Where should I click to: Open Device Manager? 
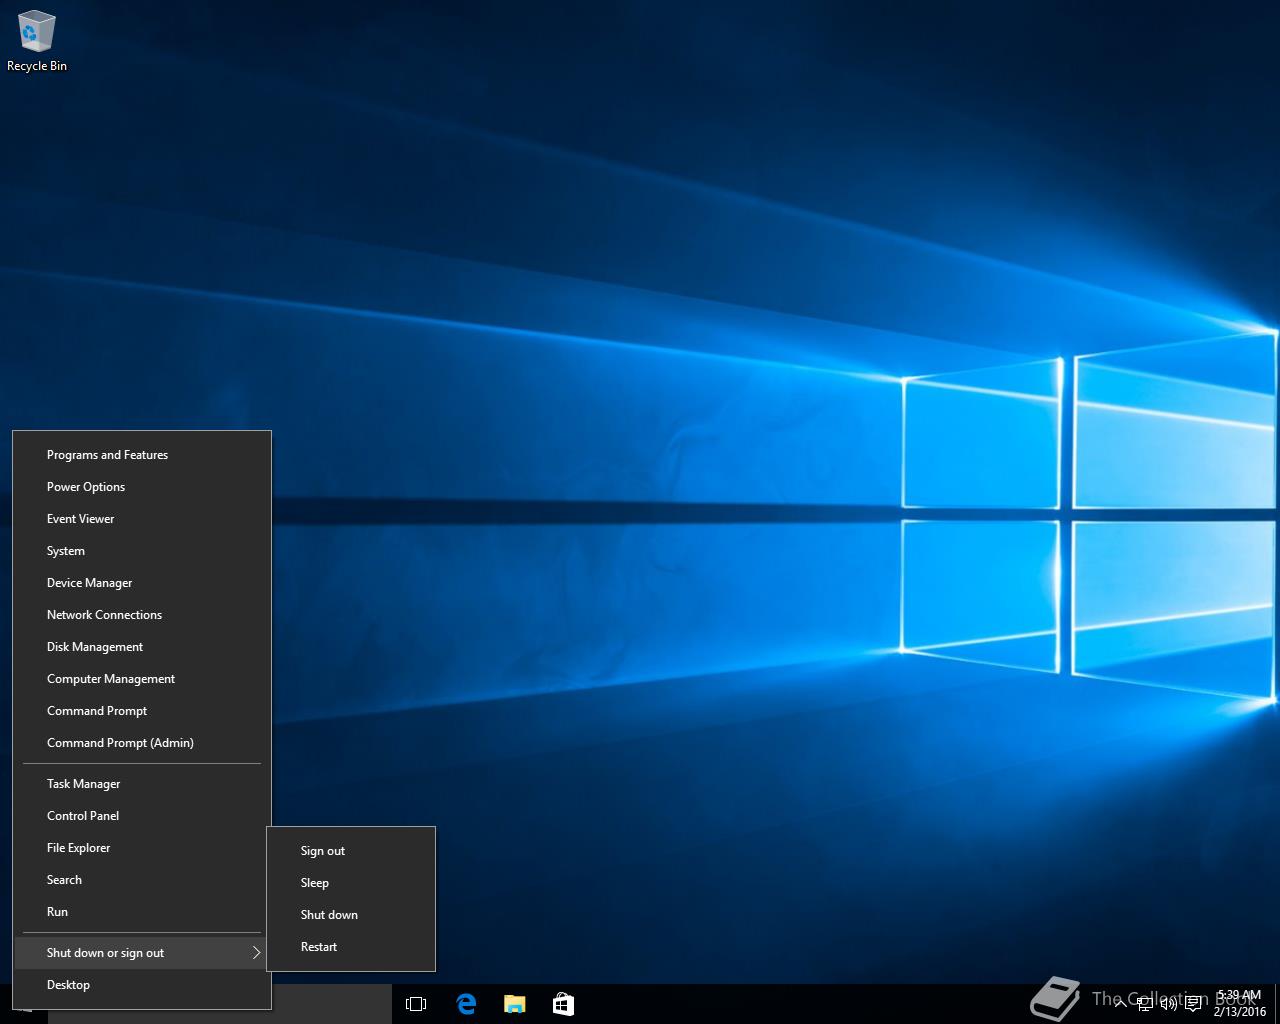[x=142, y=583]
